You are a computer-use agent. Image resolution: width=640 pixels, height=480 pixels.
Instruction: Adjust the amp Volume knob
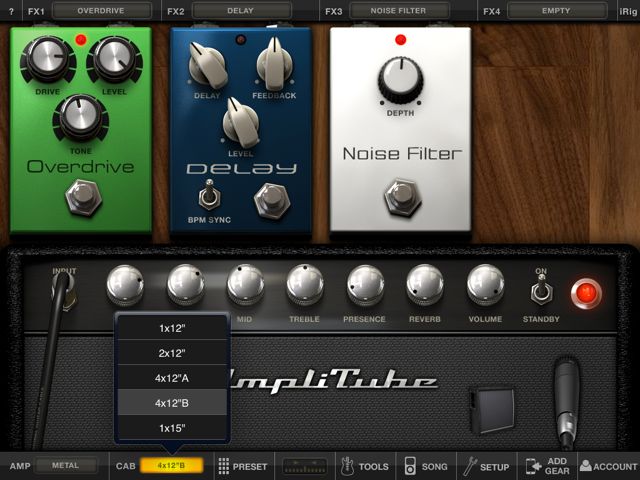coord(485,285)
